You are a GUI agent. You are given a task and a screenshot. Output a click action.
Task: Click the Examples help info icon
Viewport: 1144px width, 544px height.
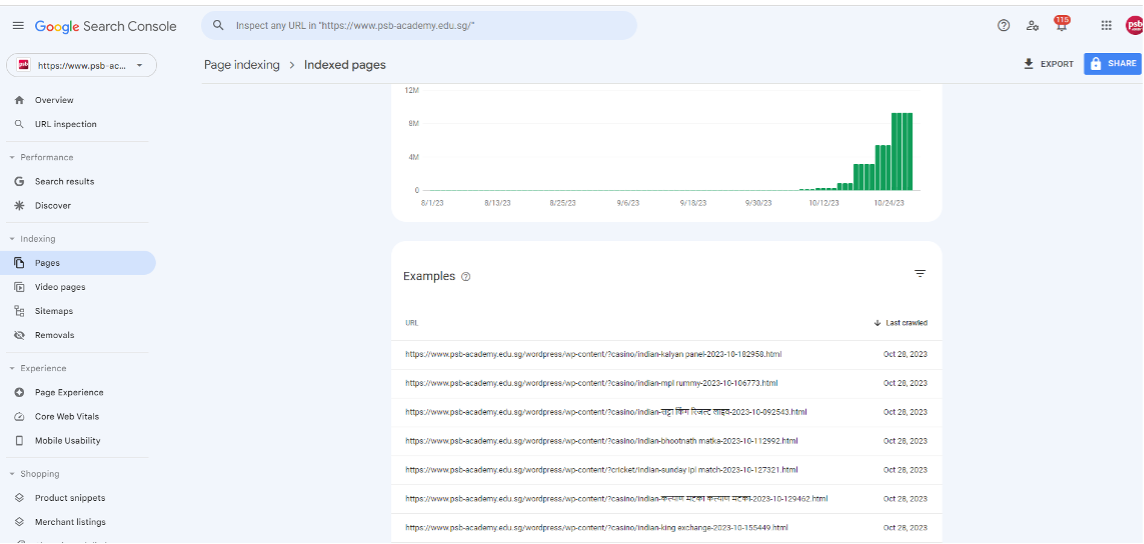point(466,277)
